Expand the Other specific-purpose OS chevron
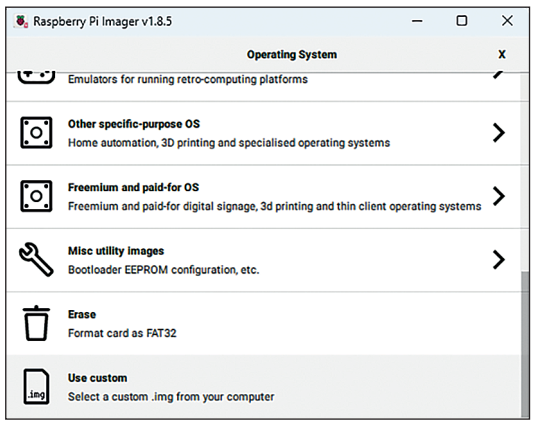The height and width of the screenshot is (427, 535). [499, 133]
